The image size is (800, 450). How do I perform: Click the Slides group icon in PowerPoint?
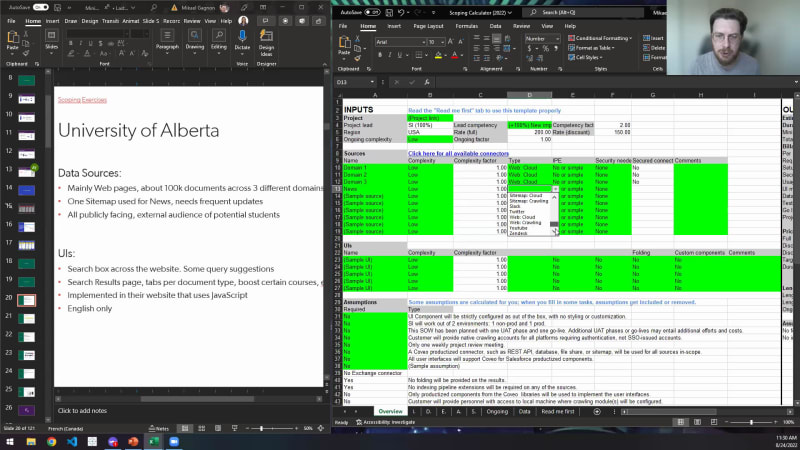point(52,36)
